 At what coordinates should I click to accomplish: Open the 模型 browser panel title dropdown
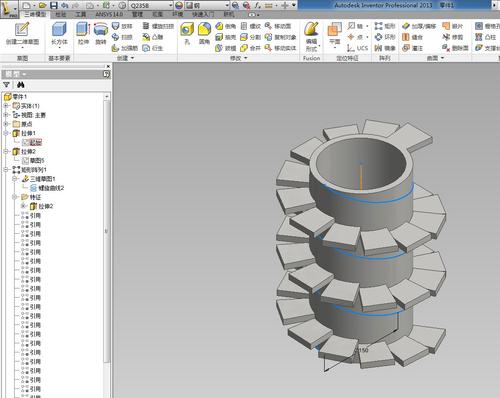tap(25, 74)
